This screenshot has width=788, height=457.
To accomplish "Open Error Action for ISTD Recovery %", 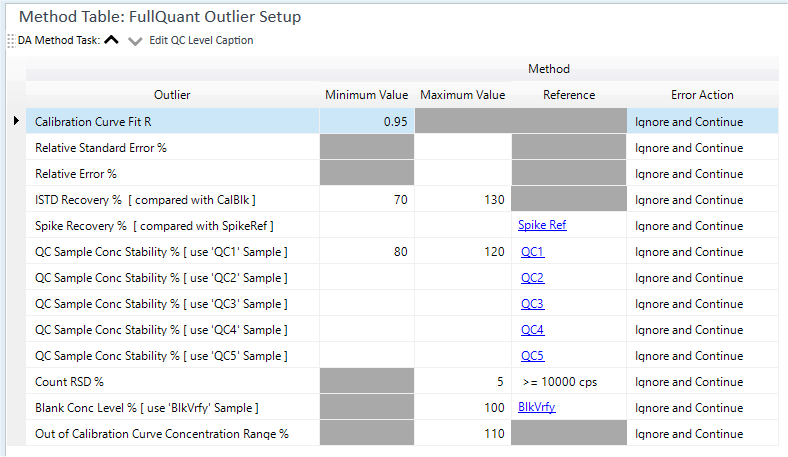I will click(x=703, y=200).
